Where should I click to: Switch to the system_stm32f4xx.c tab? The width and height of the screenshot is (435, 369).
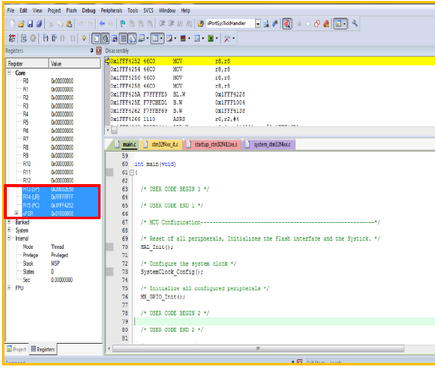tap(269, 144)
